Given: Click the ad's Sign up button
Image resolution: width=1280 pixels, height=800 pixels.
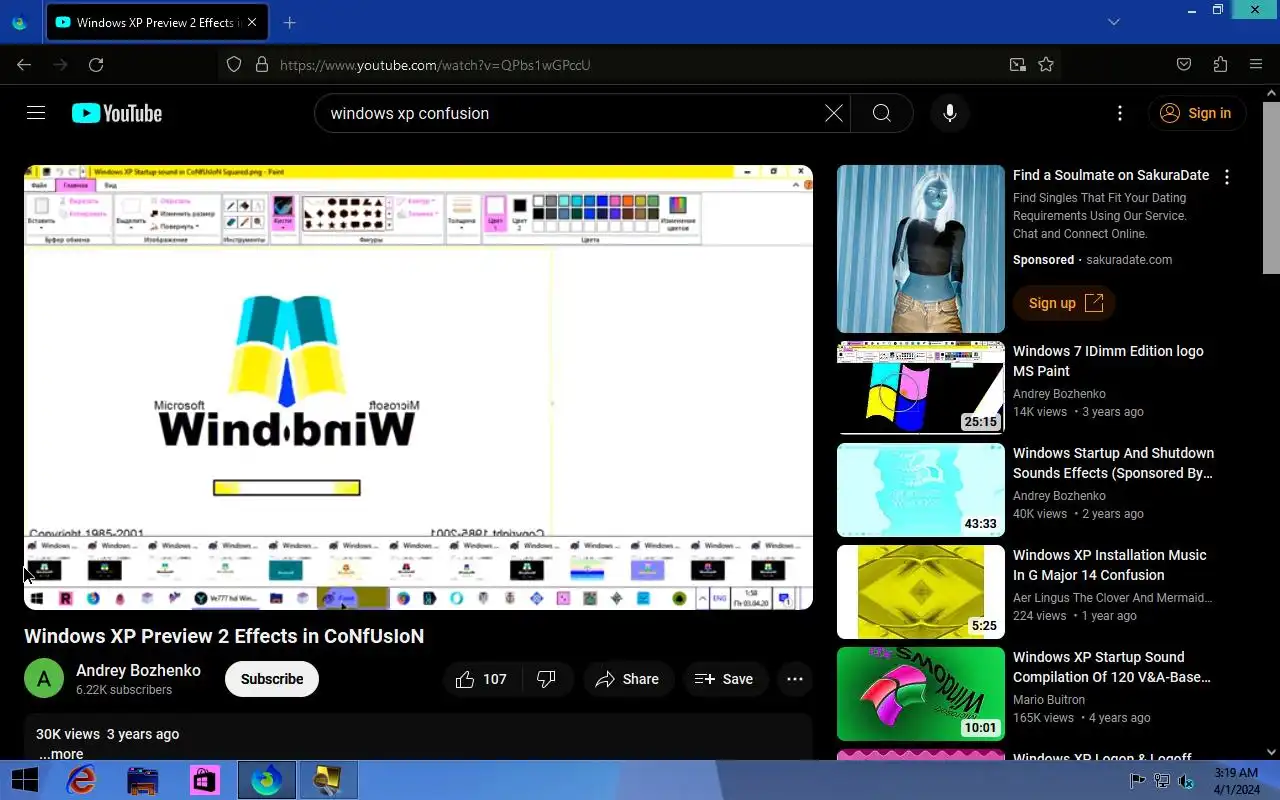Looking at the screenshot, I should [1065, 303].
